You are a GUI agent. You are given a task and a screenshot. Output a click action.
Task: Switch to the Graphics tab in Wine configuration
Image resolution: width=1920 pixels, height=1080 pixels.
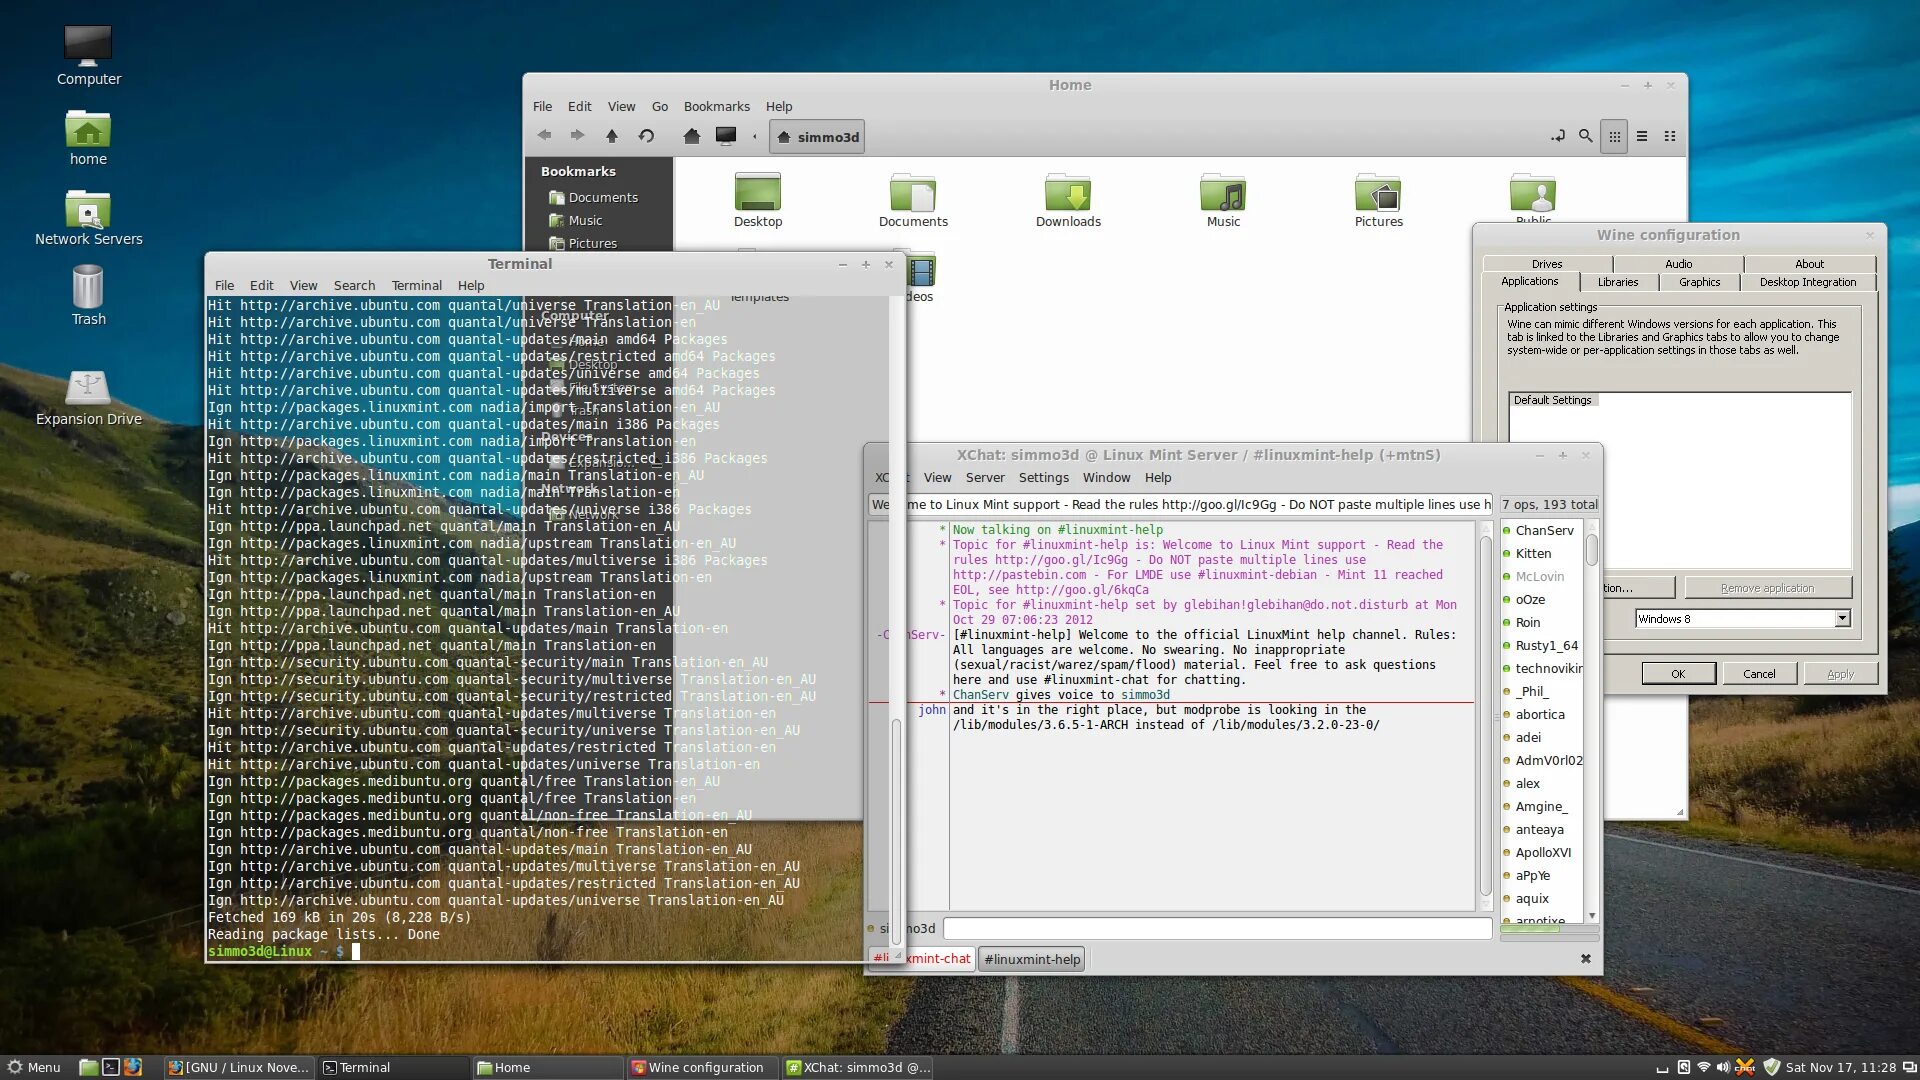pos(1699,282)
